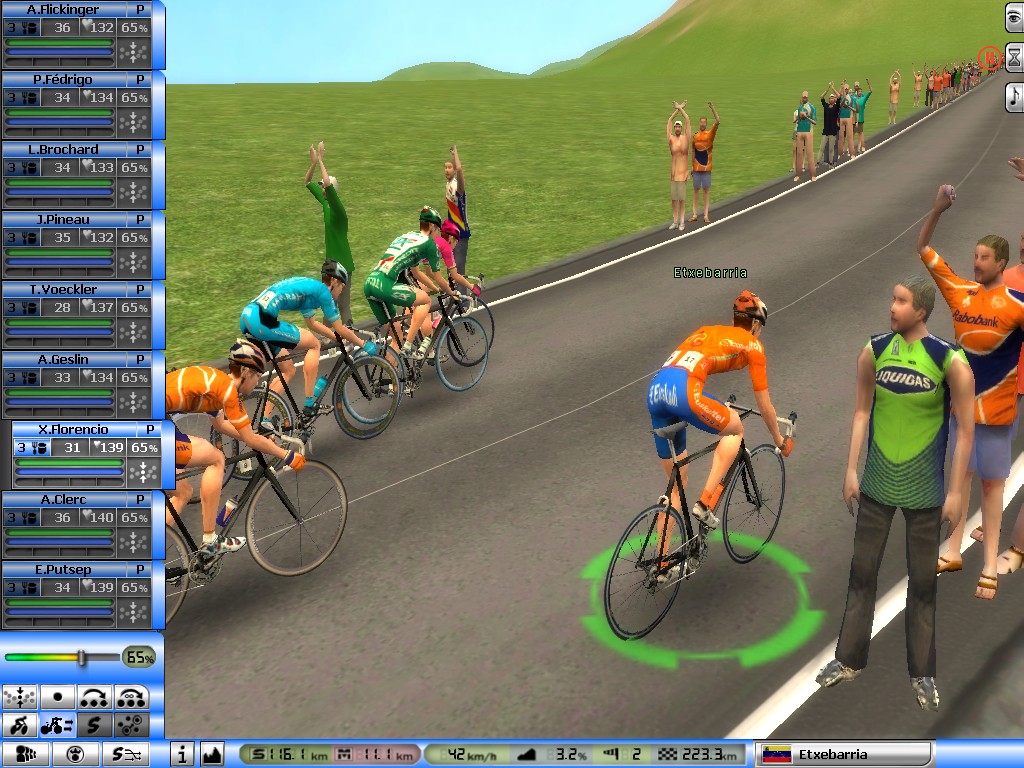The width and height of the screenshot is (1024, 768).
Task: Choose the relay arrow over three dots
Action: pos(95,697)
